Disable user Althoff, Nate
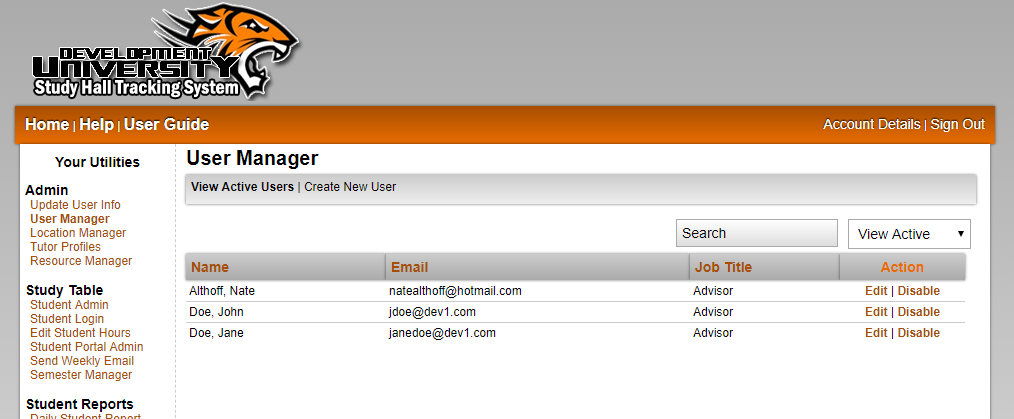Screen dimensions: 1014x419 (918, 291)
